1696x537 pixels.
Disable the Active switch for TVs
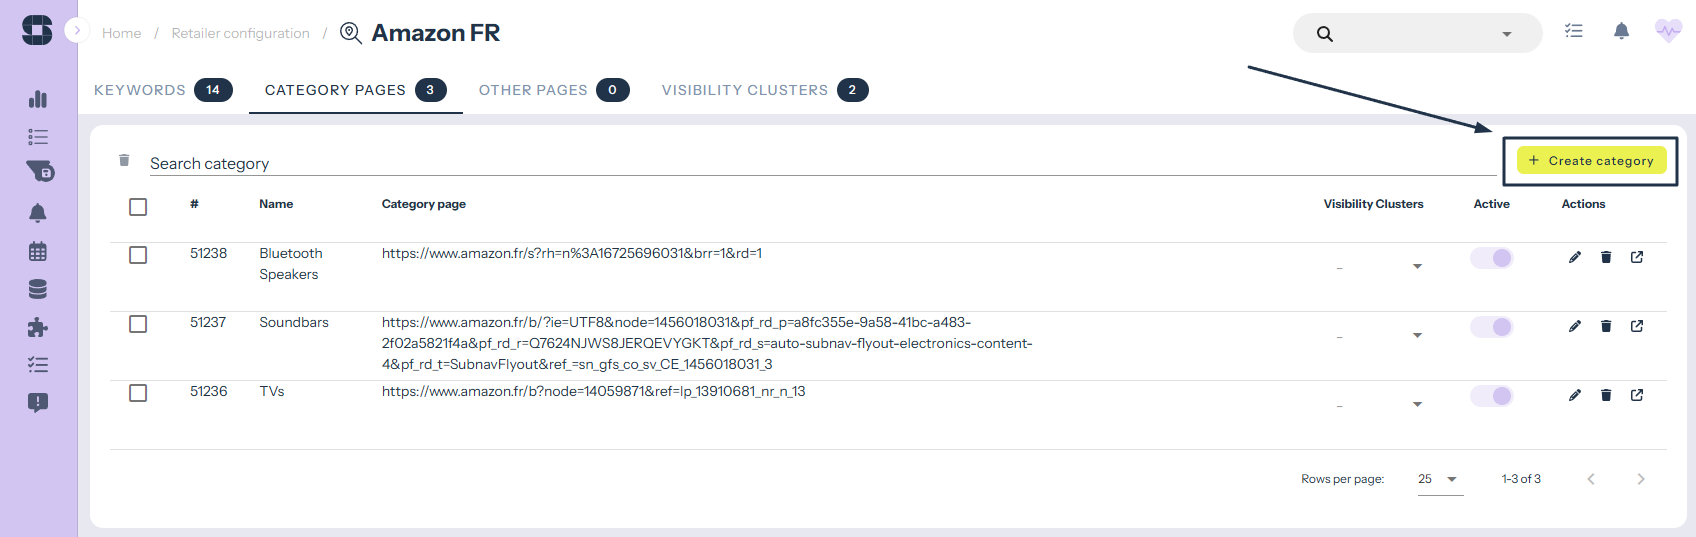pyautogui.click(x=1492, y=396)
